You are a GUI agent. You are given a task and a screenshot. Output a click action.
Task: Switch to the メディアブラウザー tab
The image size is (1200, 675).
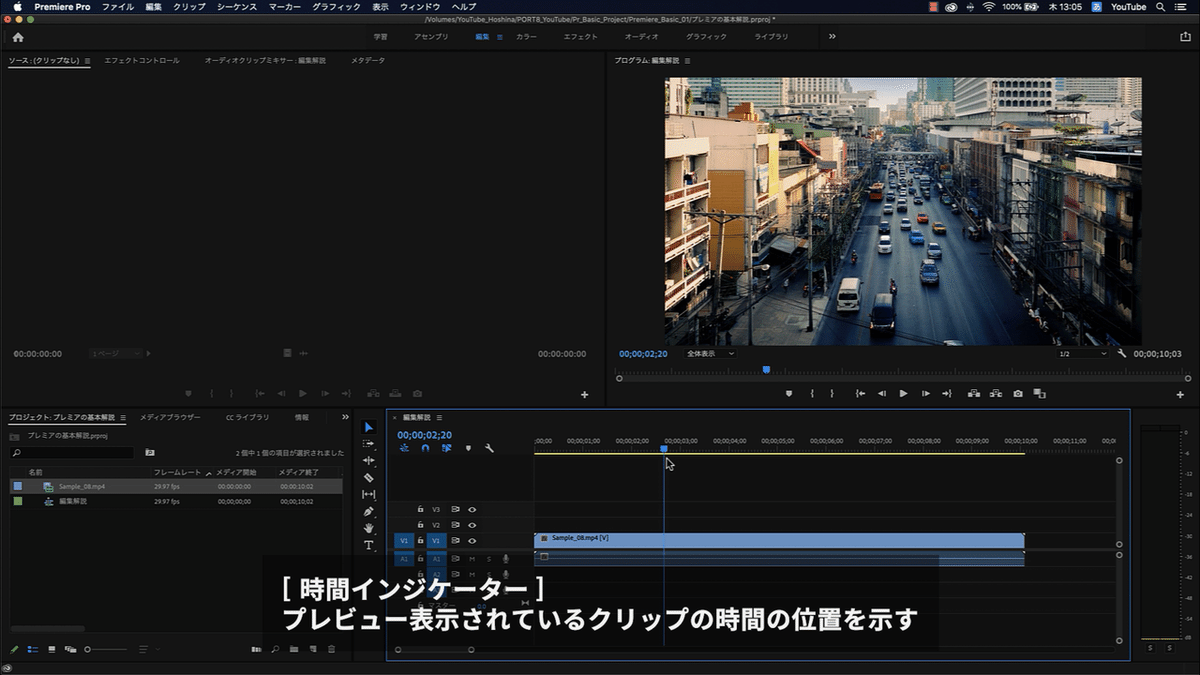(x=170, y=417)
